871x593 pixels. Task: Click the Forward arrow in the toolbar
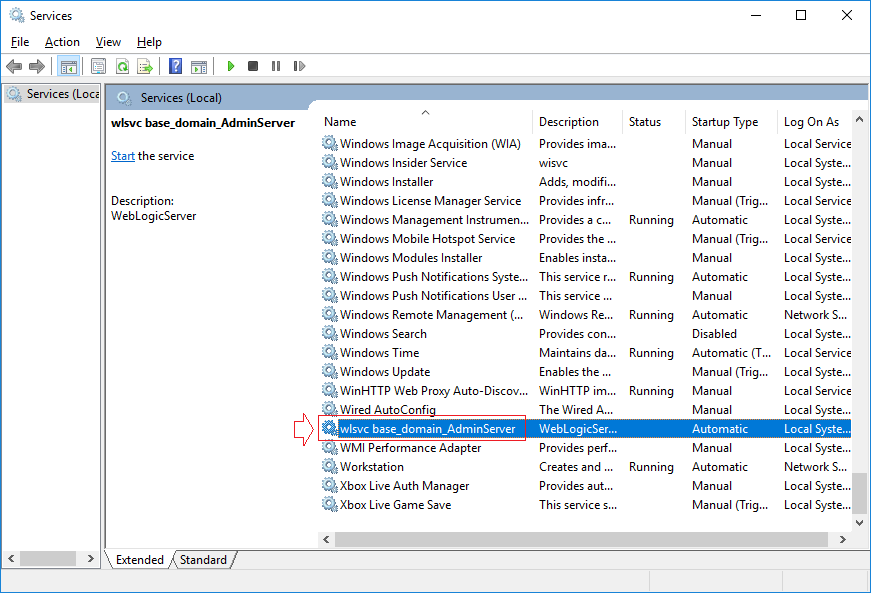[37, 67]
